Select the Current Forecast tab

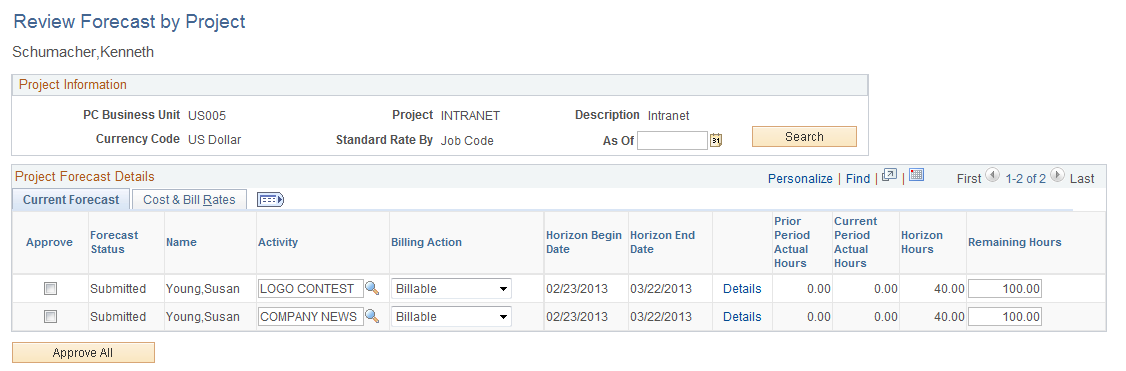click(71, 199)
